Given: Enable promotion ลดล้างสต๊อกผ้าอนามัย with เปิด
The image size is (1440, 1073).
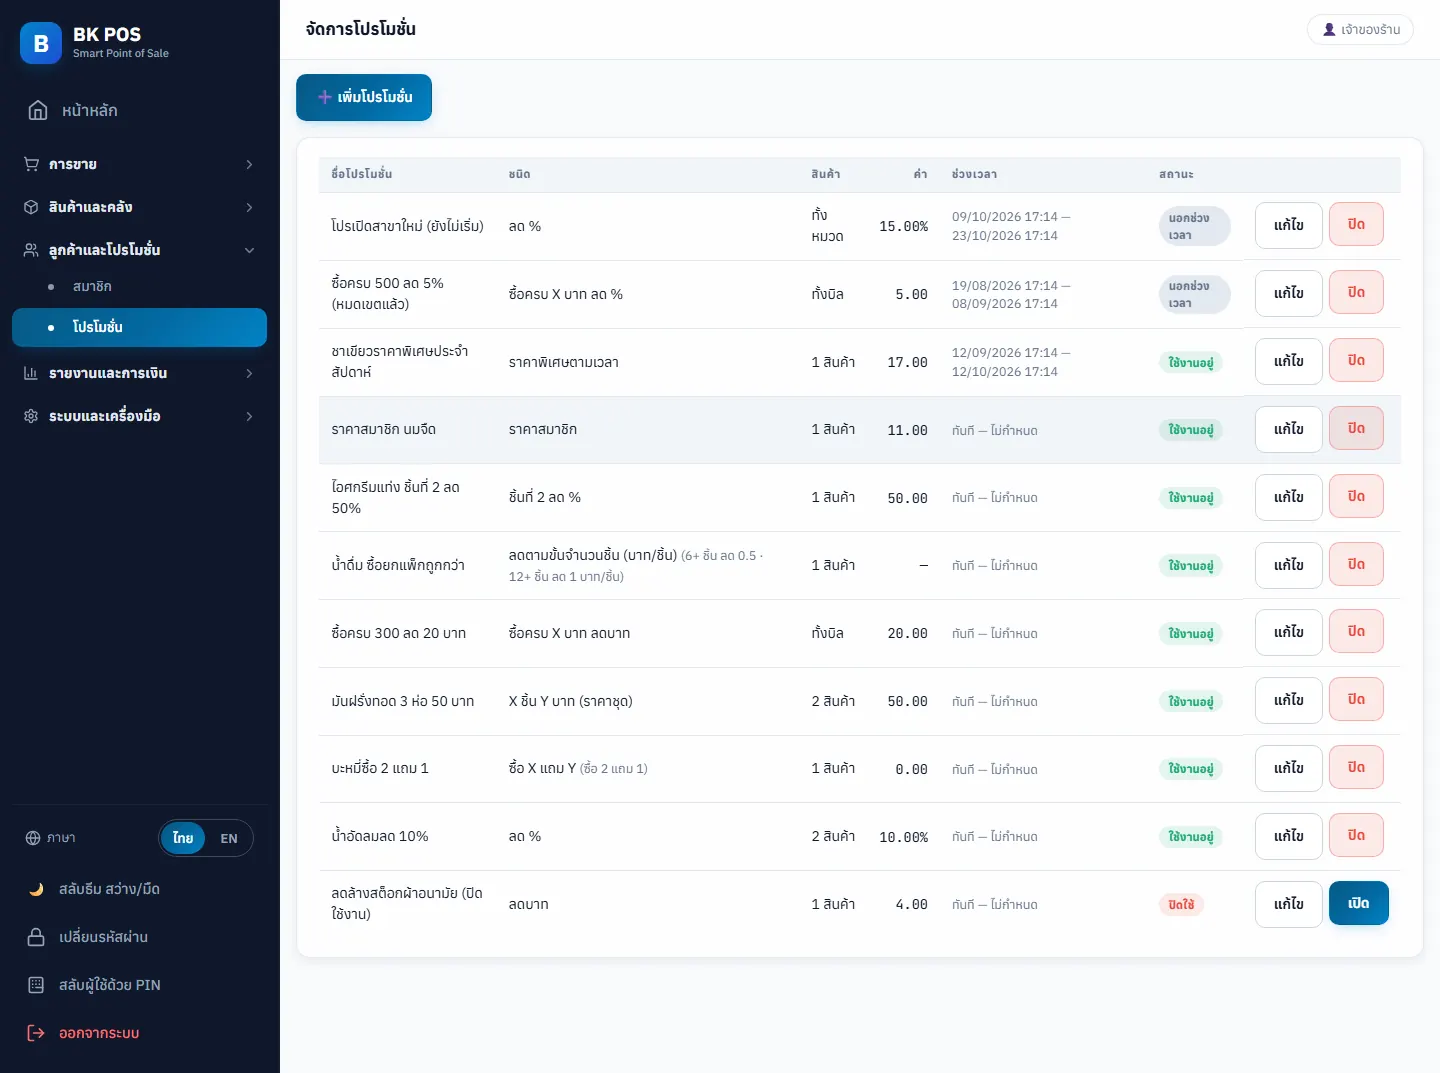Looking at the screenshot, I should click(1358, 903).
